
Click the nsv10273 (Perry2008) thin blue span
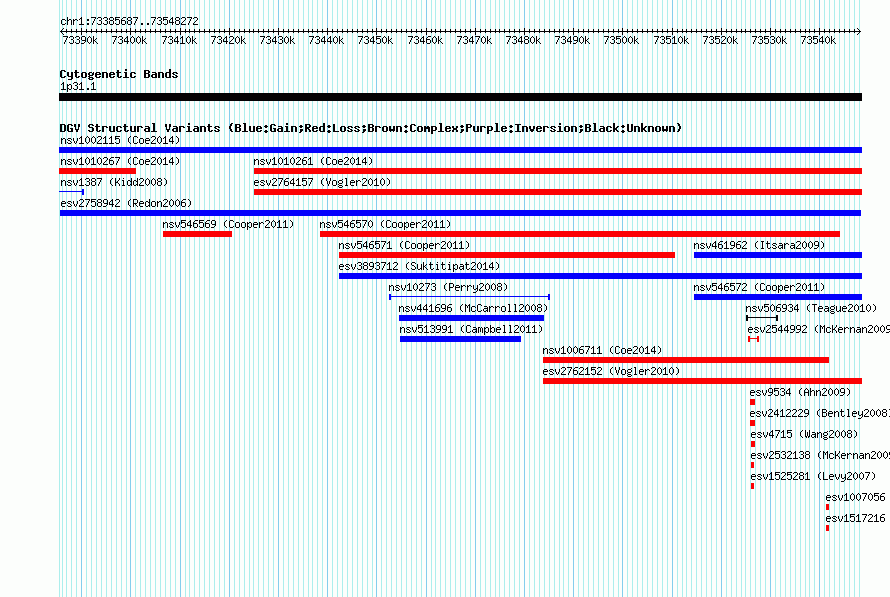pos(469,297)
